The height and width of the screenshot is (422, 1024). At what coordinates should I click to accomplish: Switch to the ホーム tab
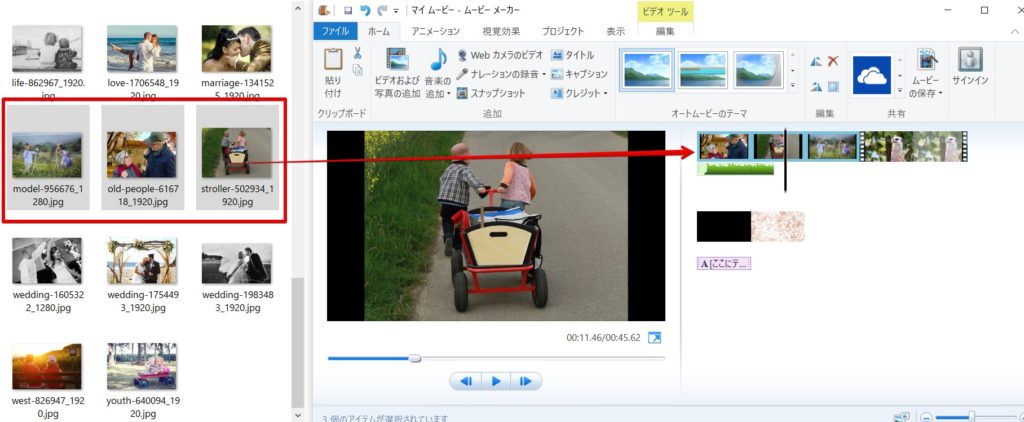379,31
